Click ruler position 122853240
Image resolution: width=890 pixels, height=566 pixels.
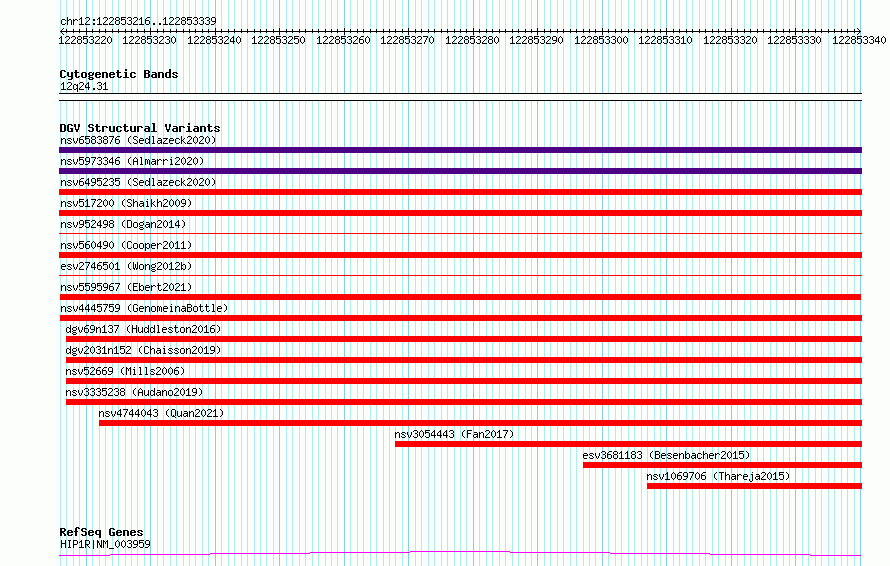click(x=214, y=40)
